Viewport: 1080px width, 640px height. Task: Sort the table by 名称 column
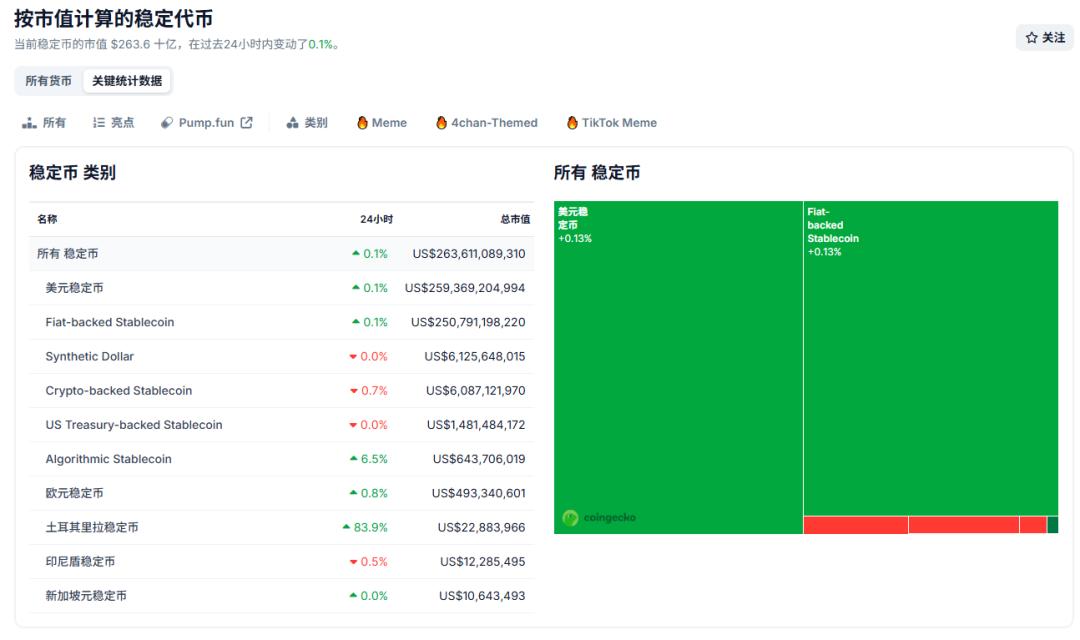coord(47,219)
